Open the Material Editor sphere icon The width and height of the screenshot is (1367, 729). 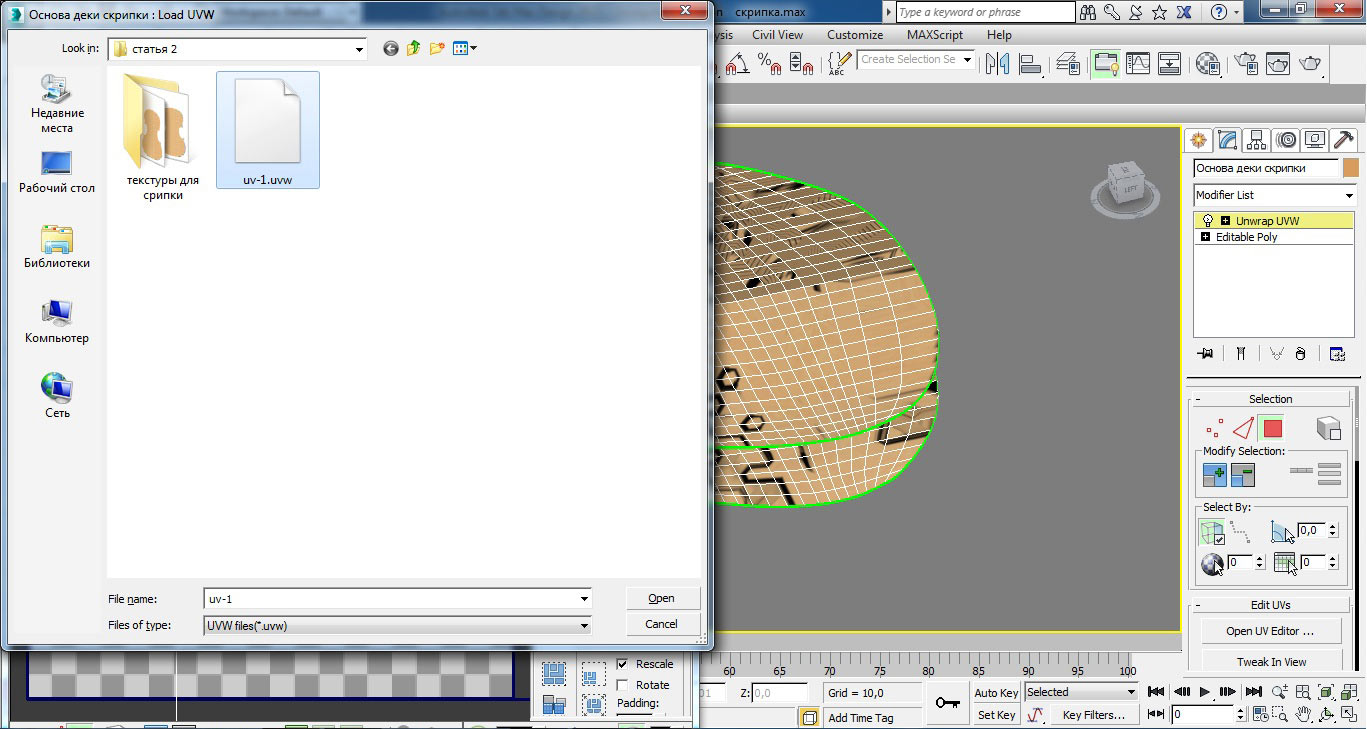[1208, 63]
